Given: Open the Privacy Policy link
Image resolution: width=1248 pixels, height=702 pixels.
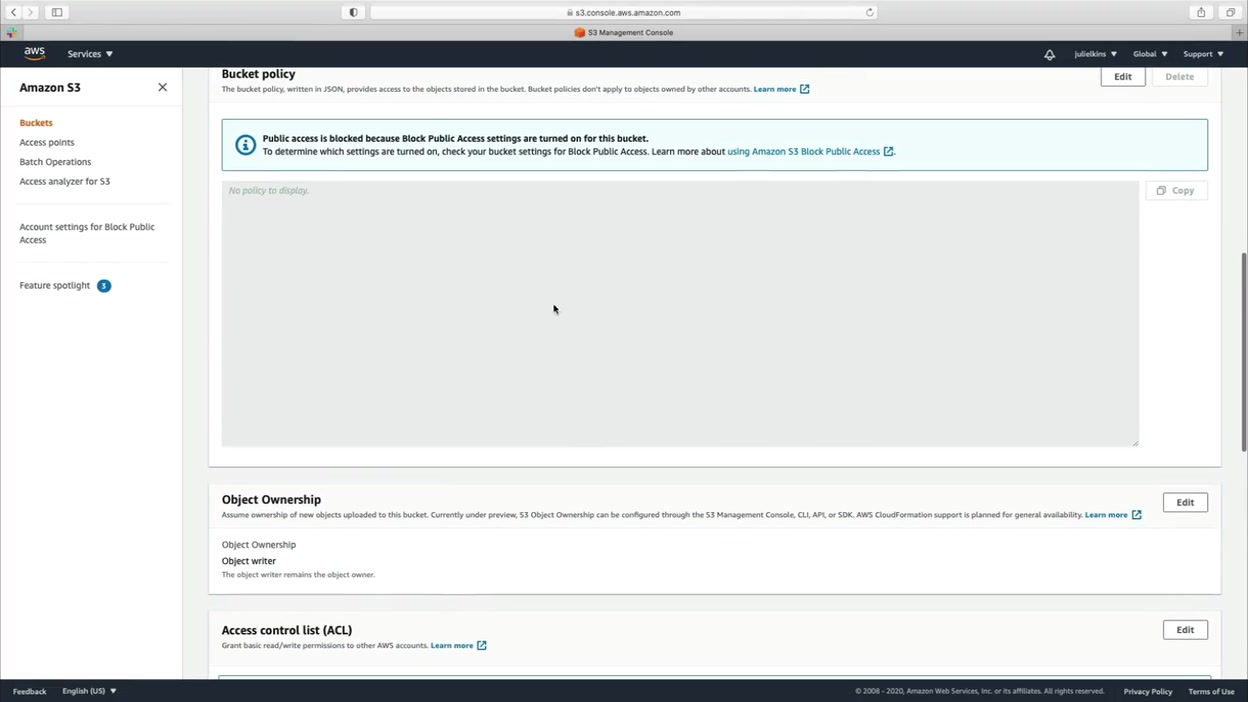Looking at the screenshot, I should click(x=1148, y=691).
